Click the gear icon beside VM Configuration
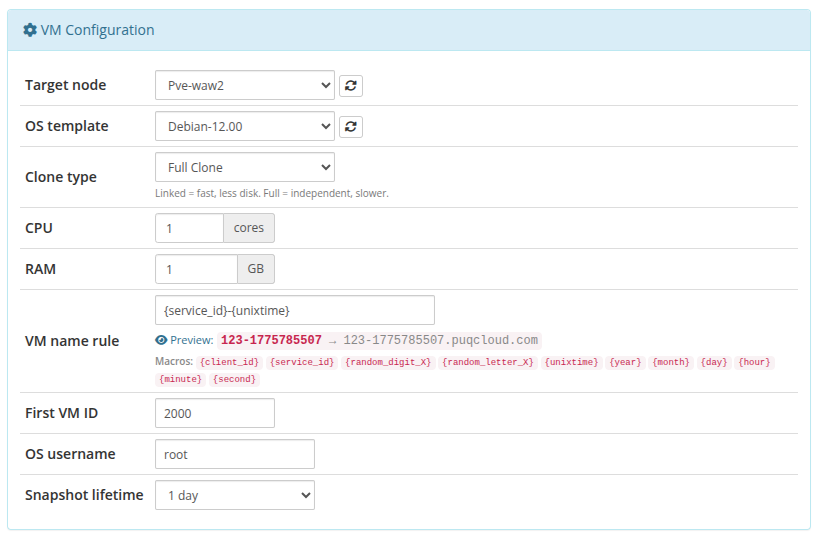 coord(30,30)
